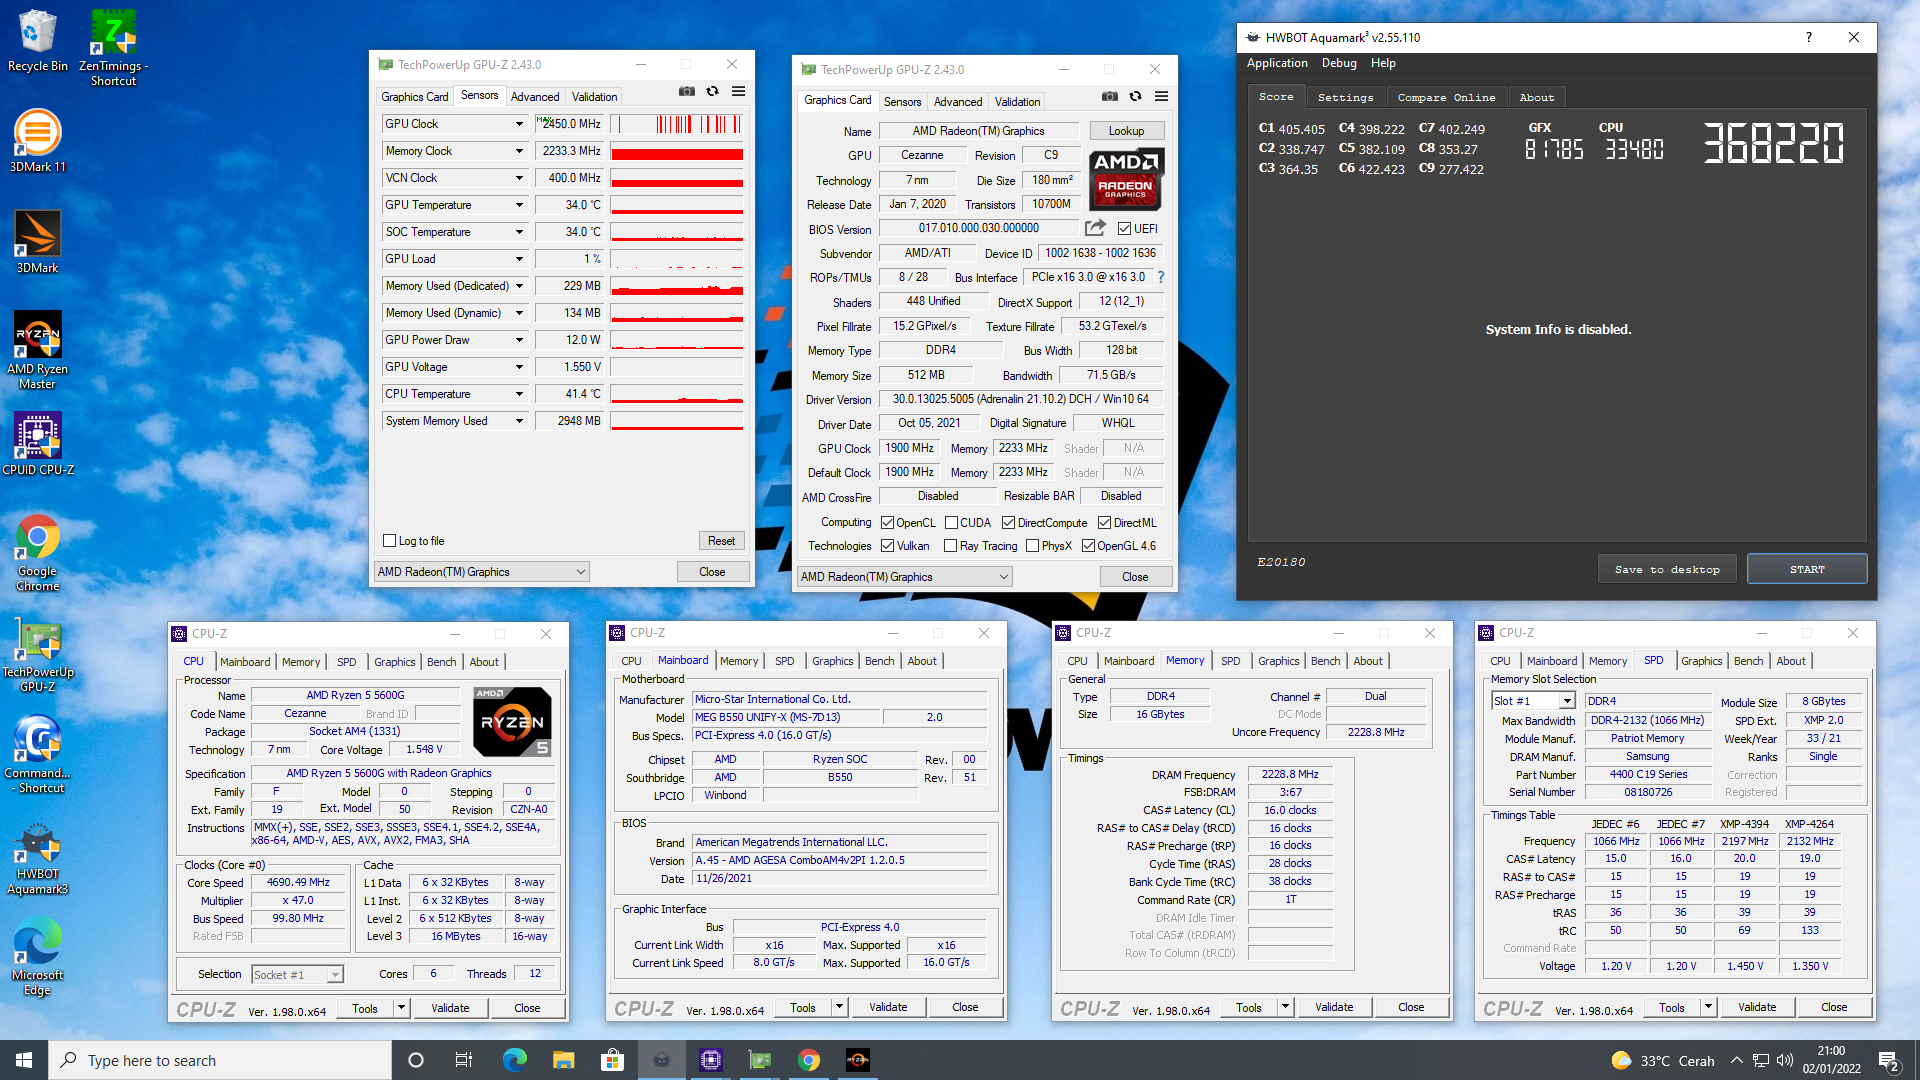The height and width of the screenshot is (1080, 1920).
Task: Open Google Chrome desktop icon
Action: 37,553
